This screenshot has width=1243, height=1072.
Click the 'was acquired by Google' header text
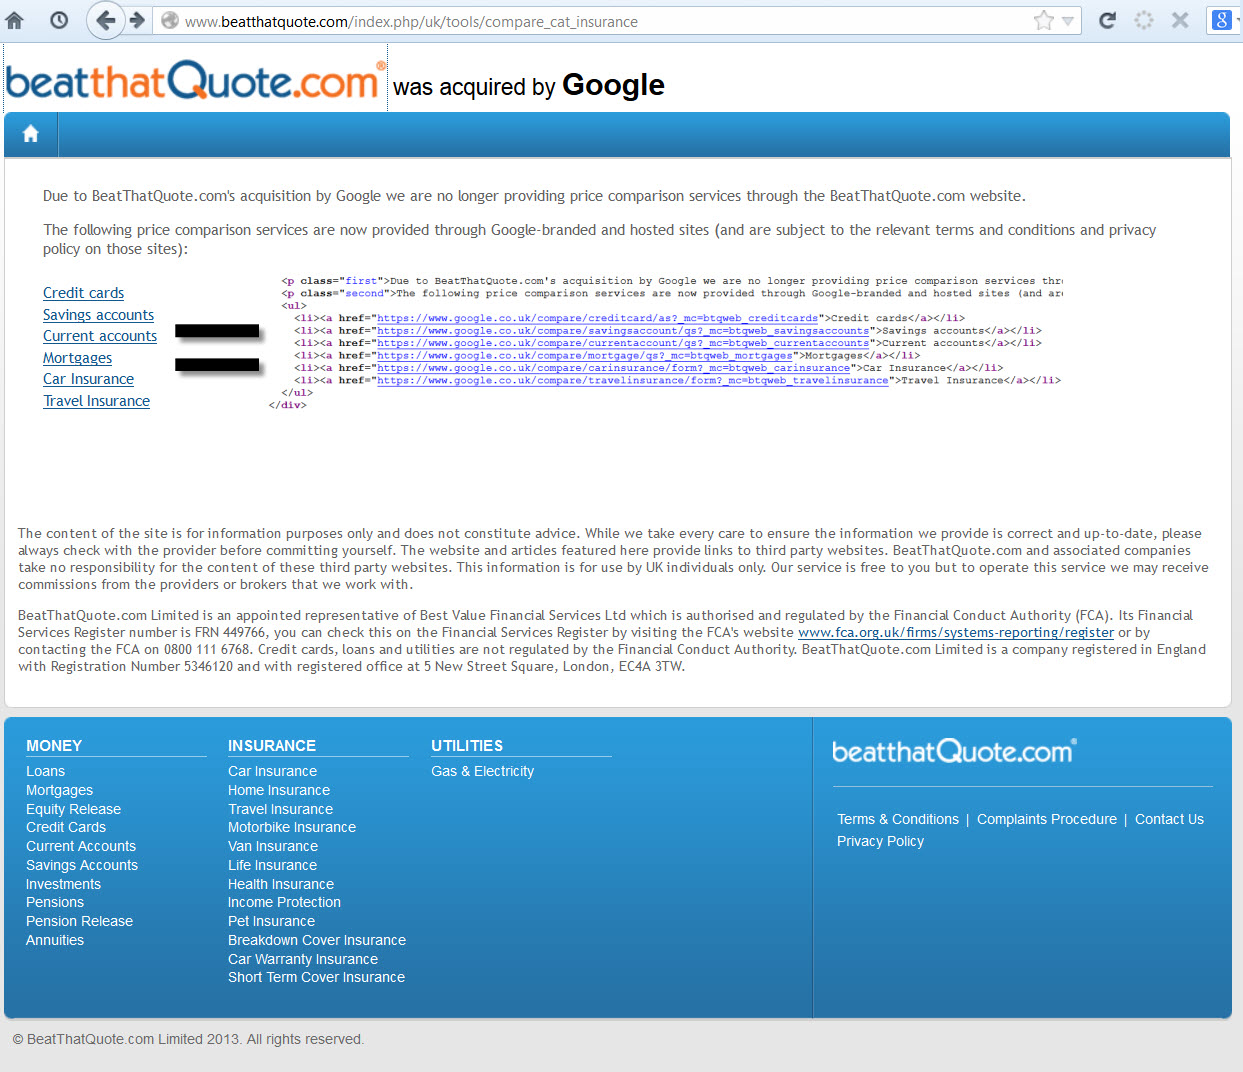529,86
